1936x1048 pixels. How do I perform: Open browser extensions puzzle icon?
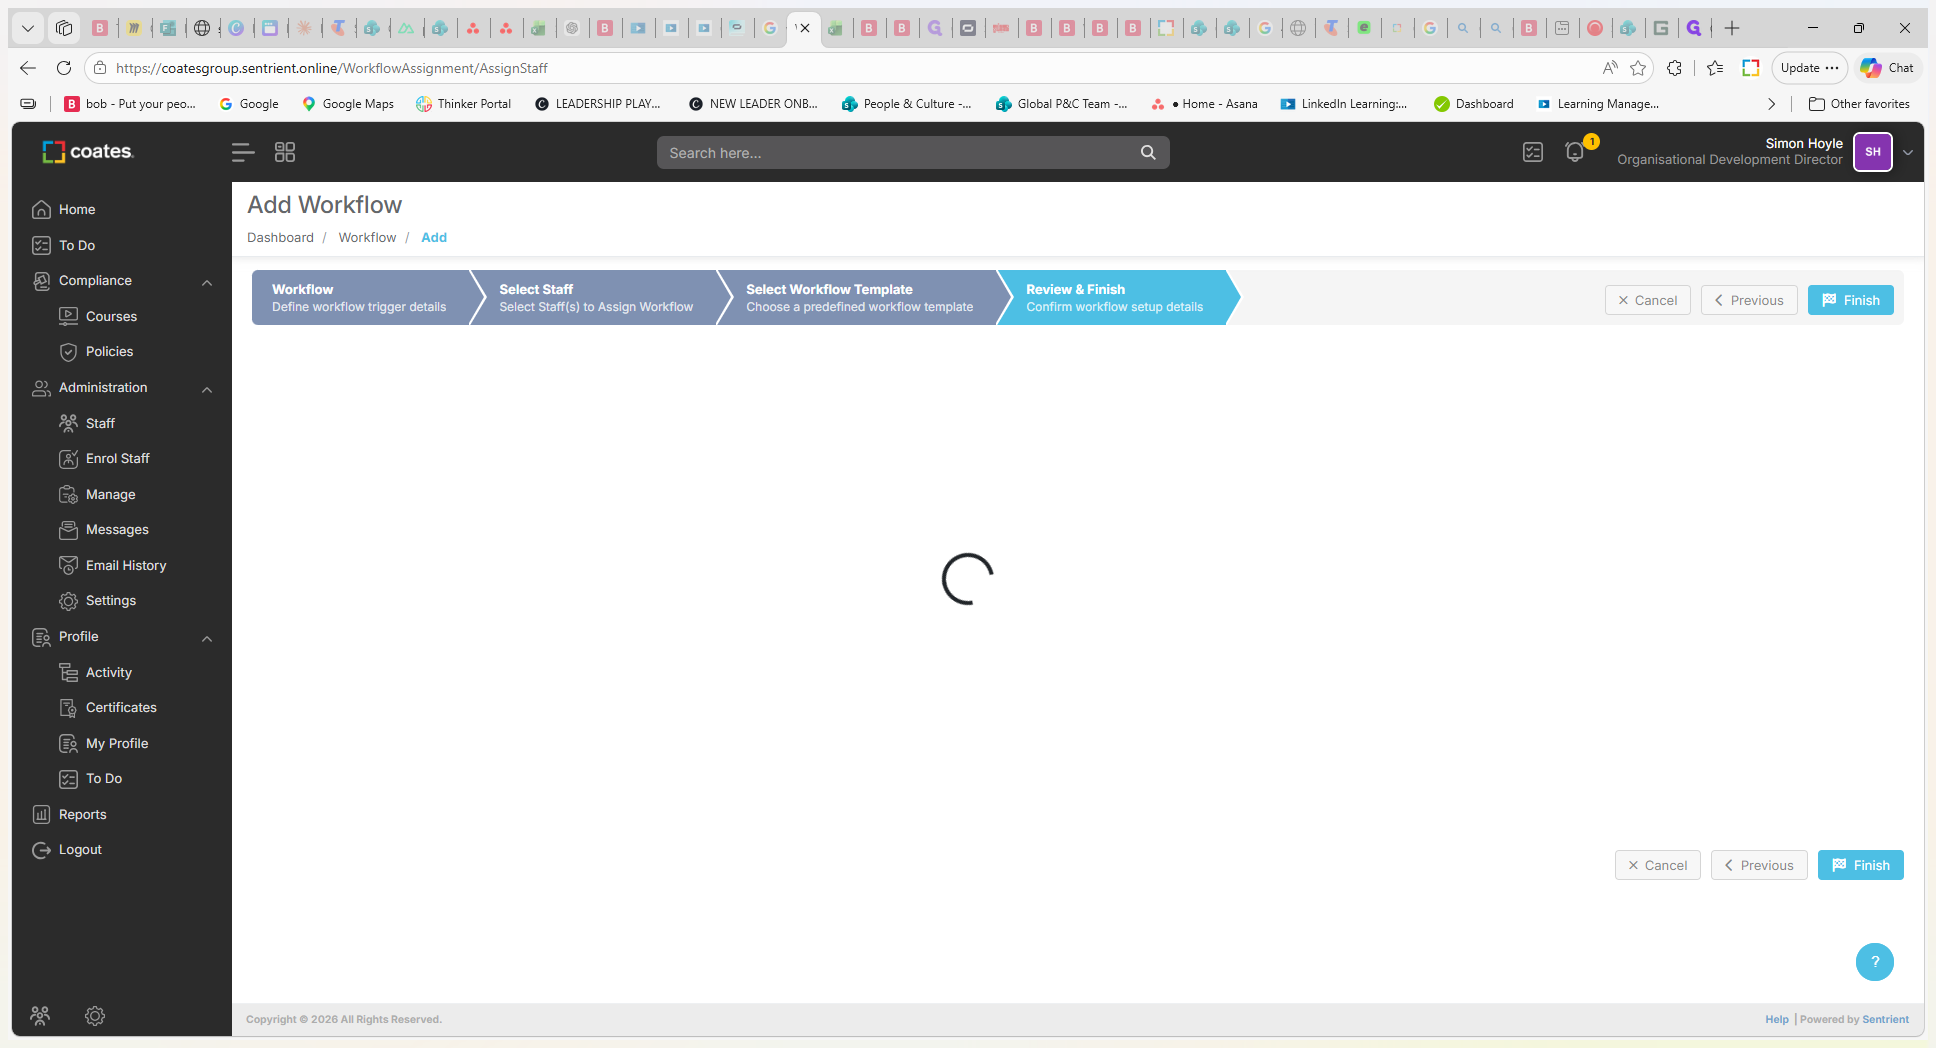(x=1675, y=68)
